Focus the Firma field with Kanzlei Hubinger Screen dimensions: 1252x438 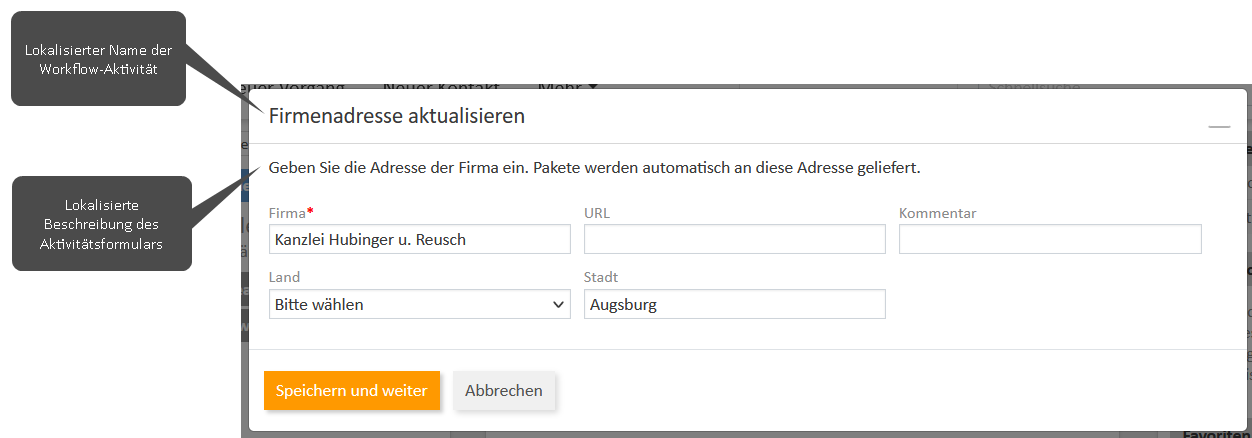tap(420, 240)
